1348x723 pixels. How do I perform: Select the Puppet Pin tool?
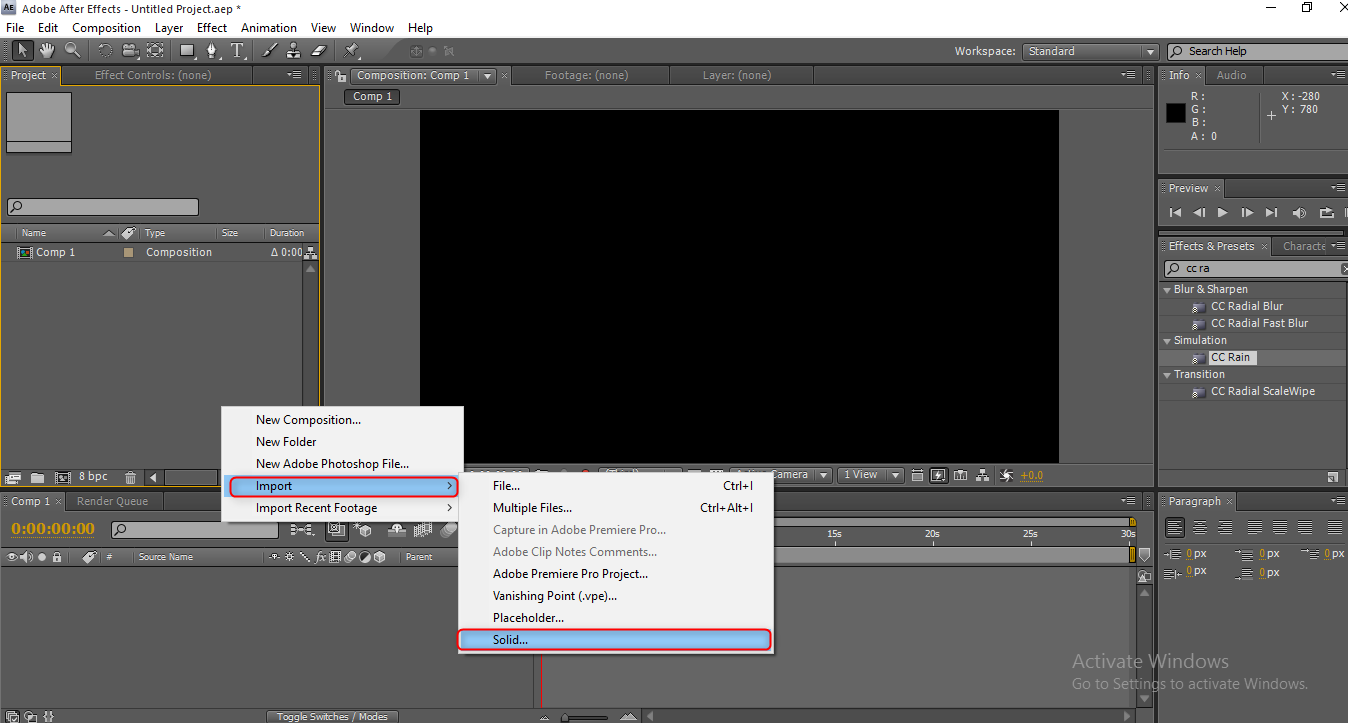351,50
